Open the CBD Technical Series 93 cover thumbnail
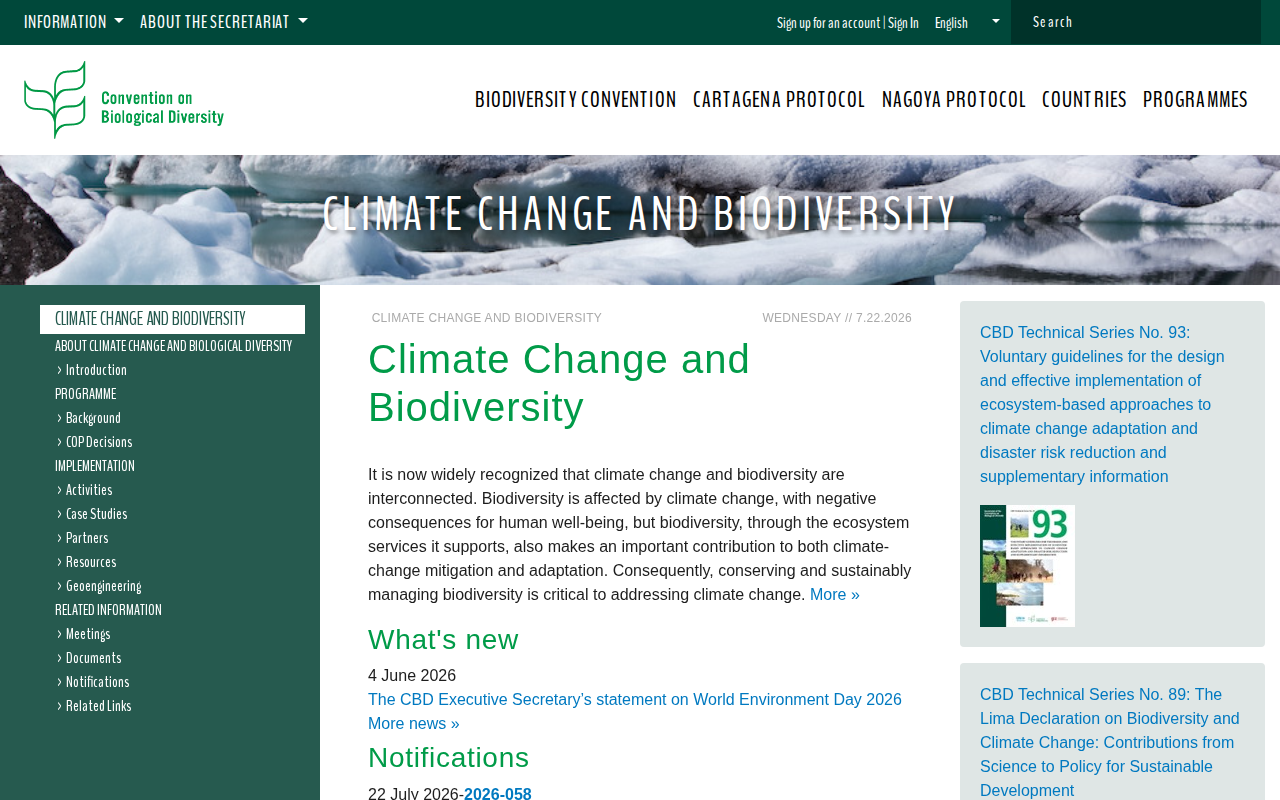This screenshot has height=800, width=1280. [x=1027, y=566]
